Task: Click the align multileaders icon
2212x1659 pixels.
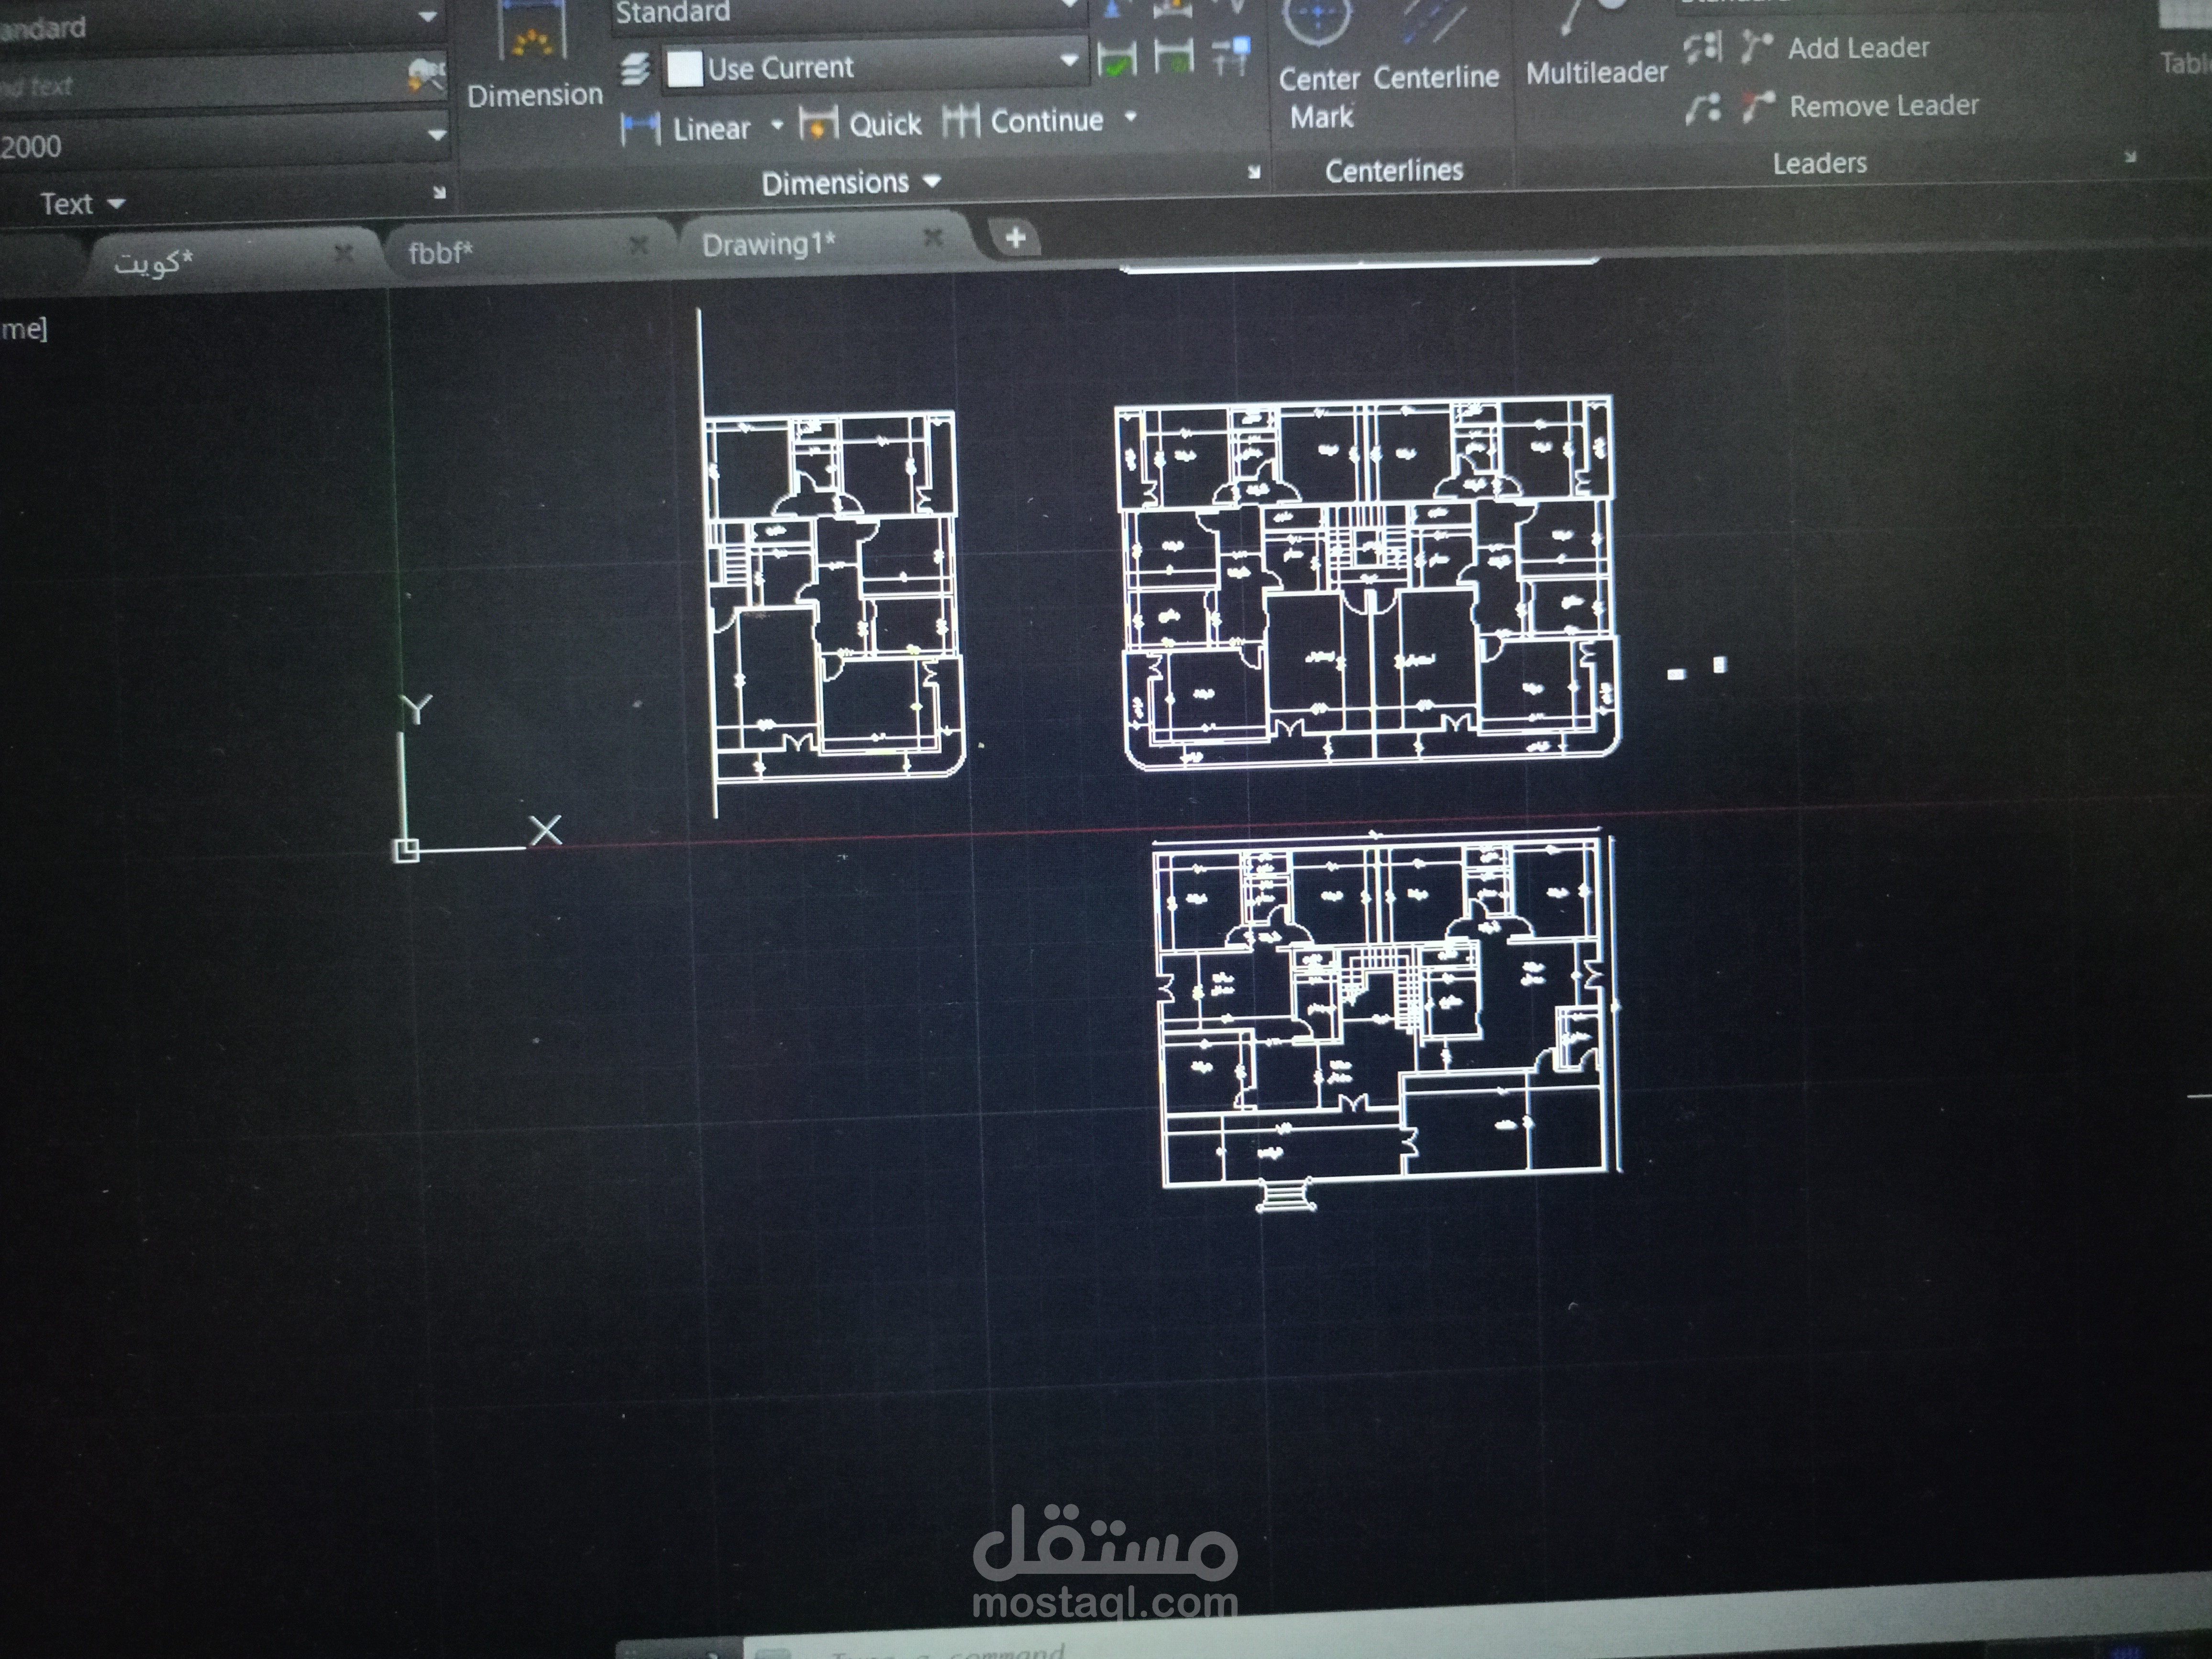Action: 1702,47
